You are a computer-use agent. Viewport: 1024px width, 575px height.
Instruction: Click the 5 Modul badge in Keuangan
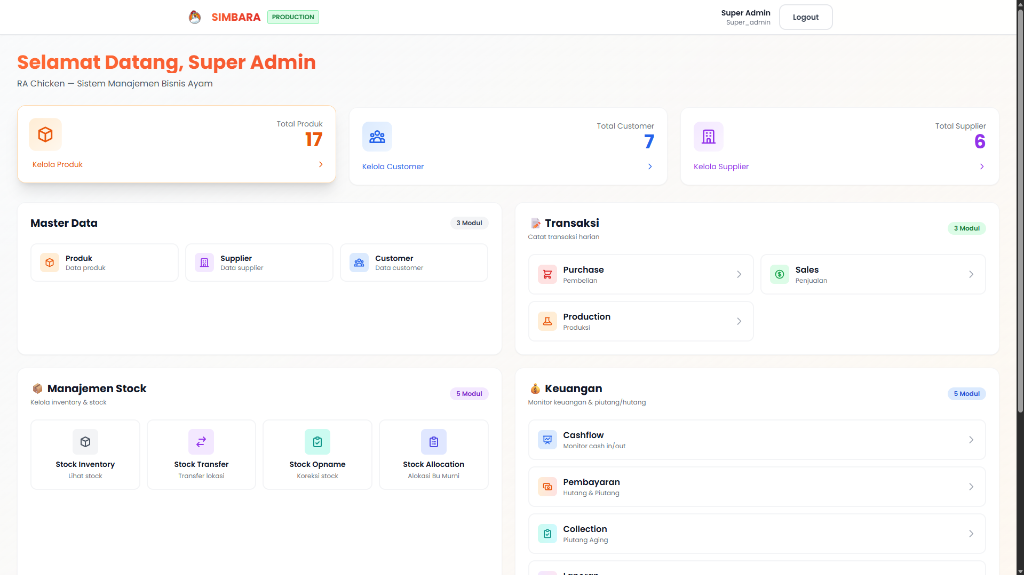coord(967,393)
